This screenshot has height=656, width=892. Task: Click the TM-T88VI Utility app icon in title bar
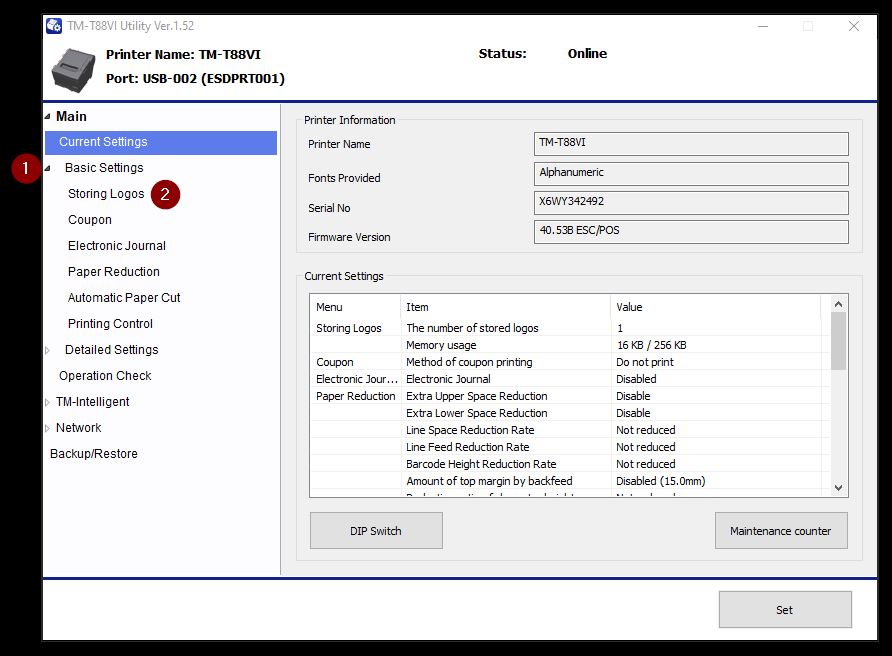54,26
